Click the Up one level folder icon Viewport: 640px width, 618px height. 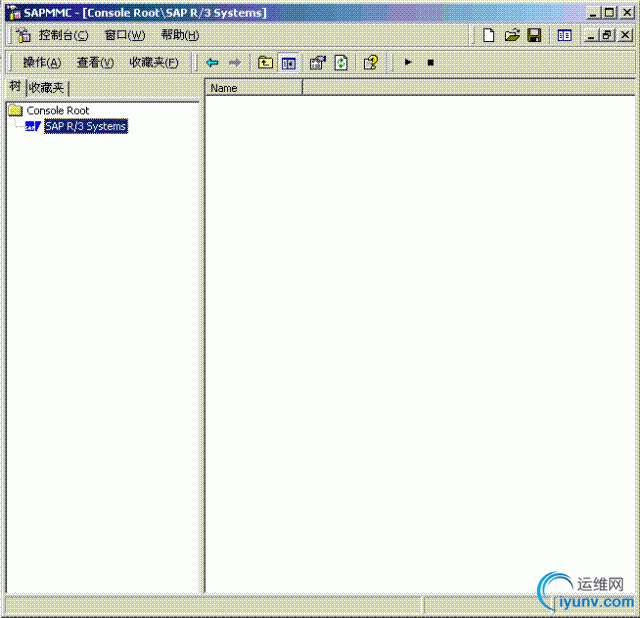pyautogui.click(x=265, y=63)
